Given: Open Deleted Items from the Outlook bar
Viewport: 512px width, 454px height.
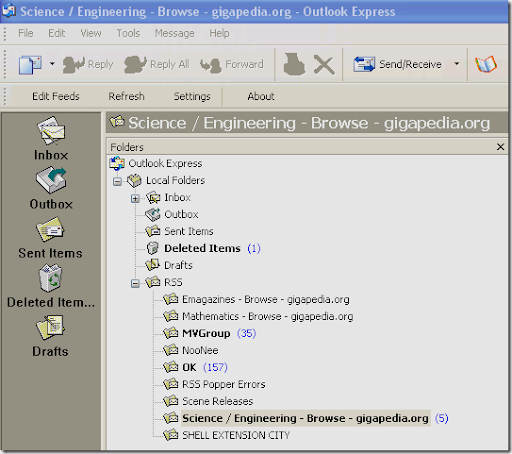Looking at the screenshot, I should coord(51,286).
